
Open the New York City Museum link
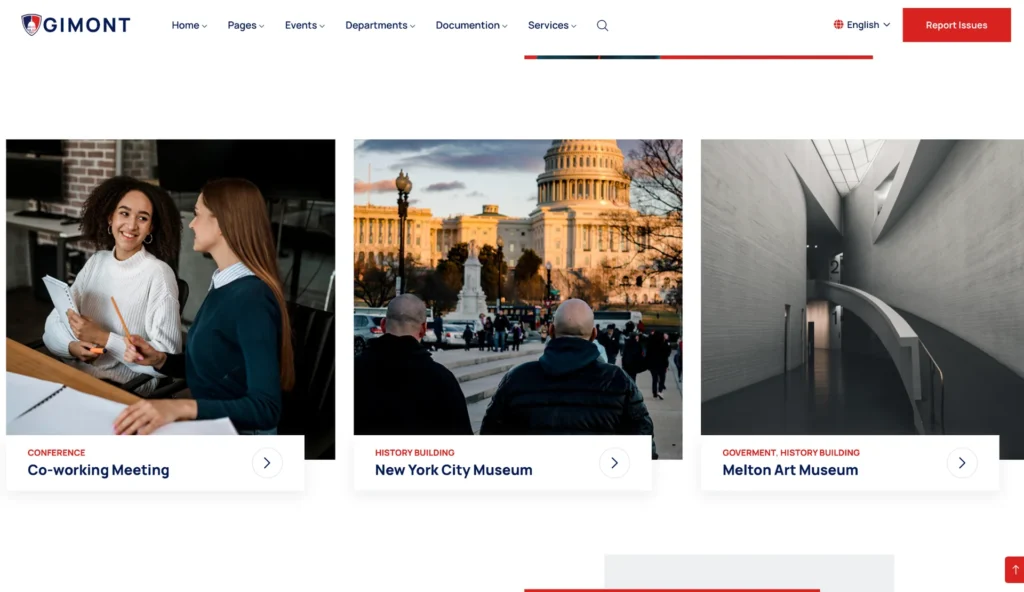[453, 470]
